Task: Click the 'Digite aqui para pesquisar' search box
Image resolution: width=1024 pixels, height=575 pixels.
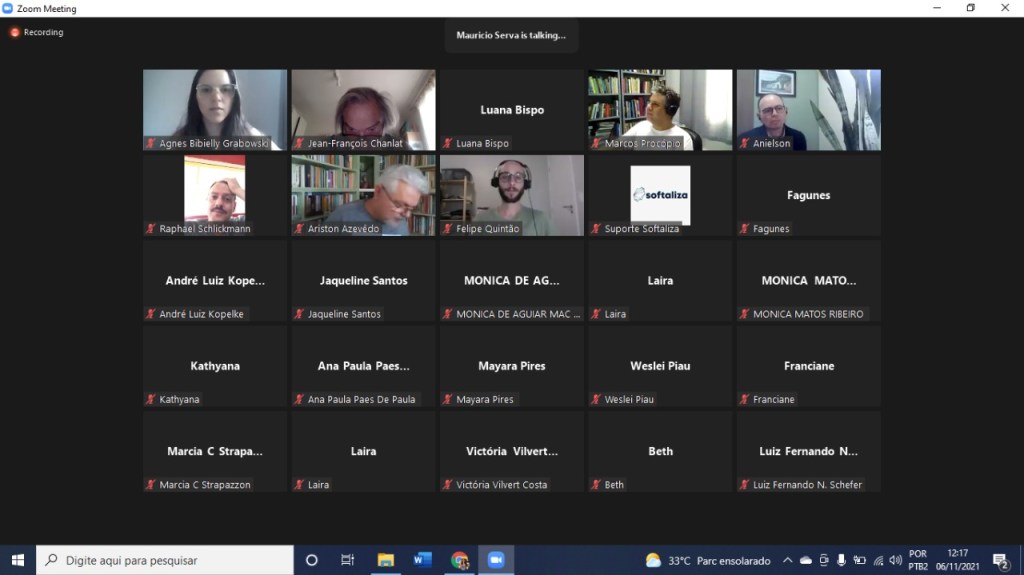Action: (x=165, y=560)
